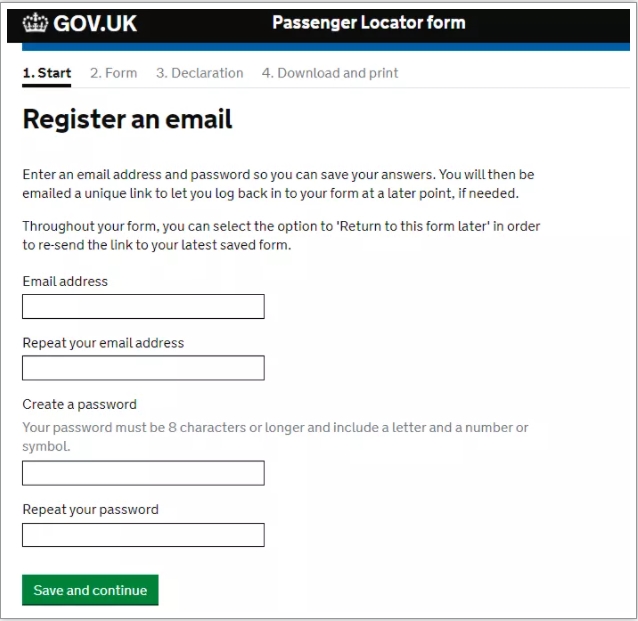This screenshot has height=621, width=638.
Task: Switch to the 2. Form step tab
Action: click(114, 73)
